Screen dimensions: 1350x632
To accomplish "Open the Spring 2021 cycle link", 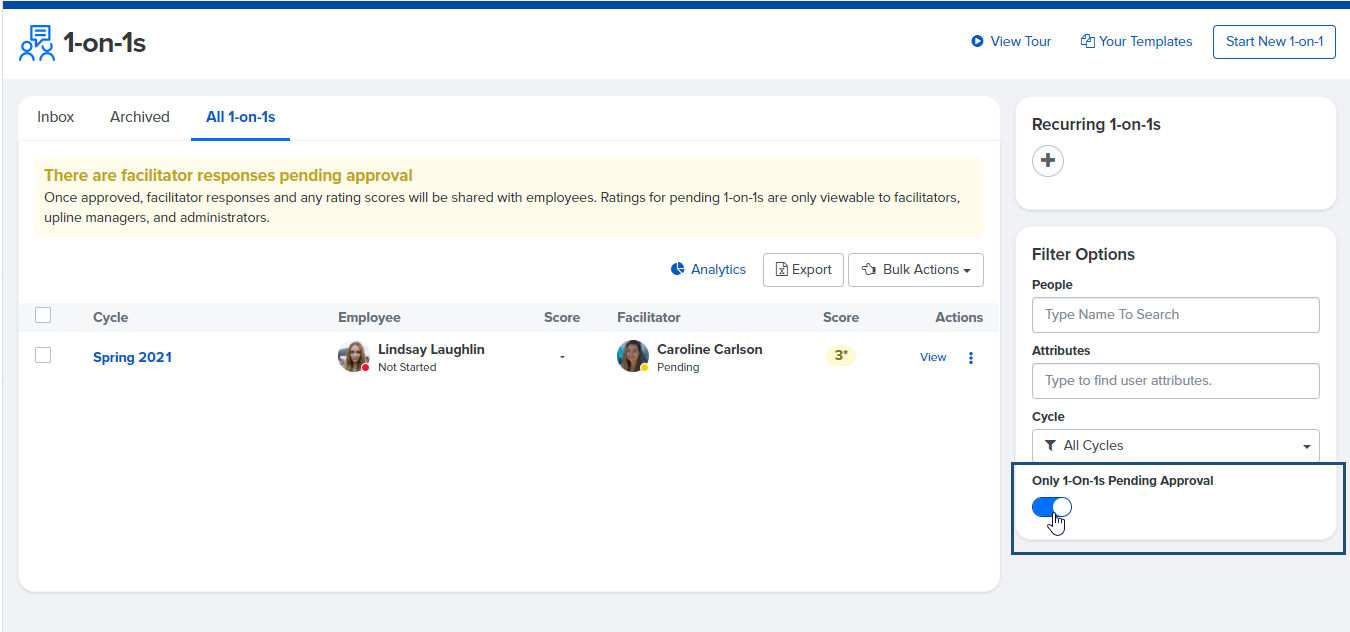I will [132, 358].
